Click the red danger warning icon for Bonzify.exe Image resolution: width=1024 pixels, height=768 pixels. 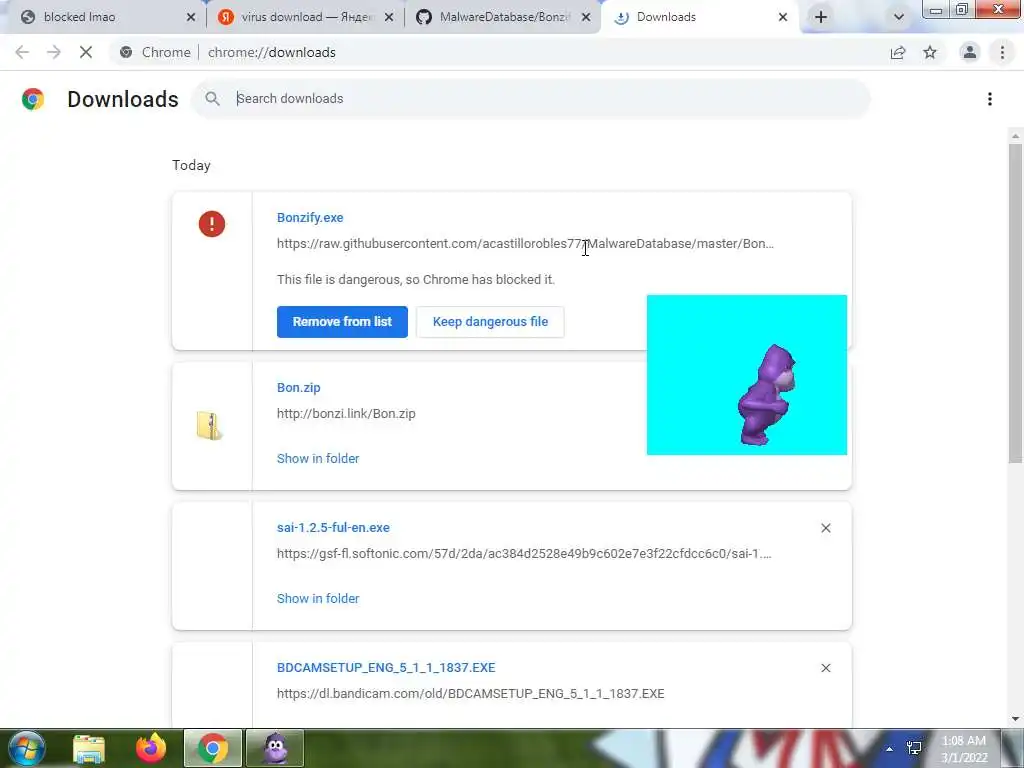click(x=212, y=224)
